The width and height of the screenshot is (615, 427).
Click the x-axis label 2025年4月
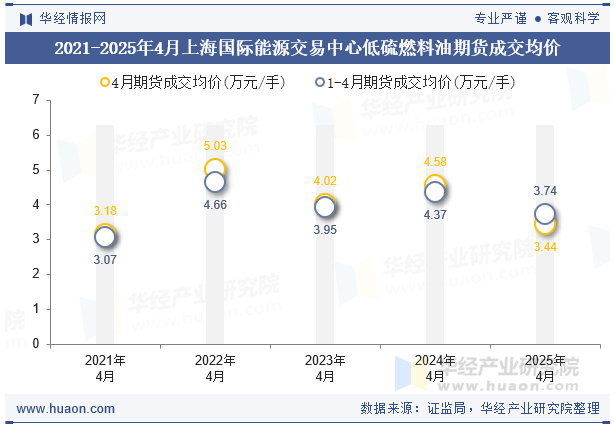click(545, 368)
